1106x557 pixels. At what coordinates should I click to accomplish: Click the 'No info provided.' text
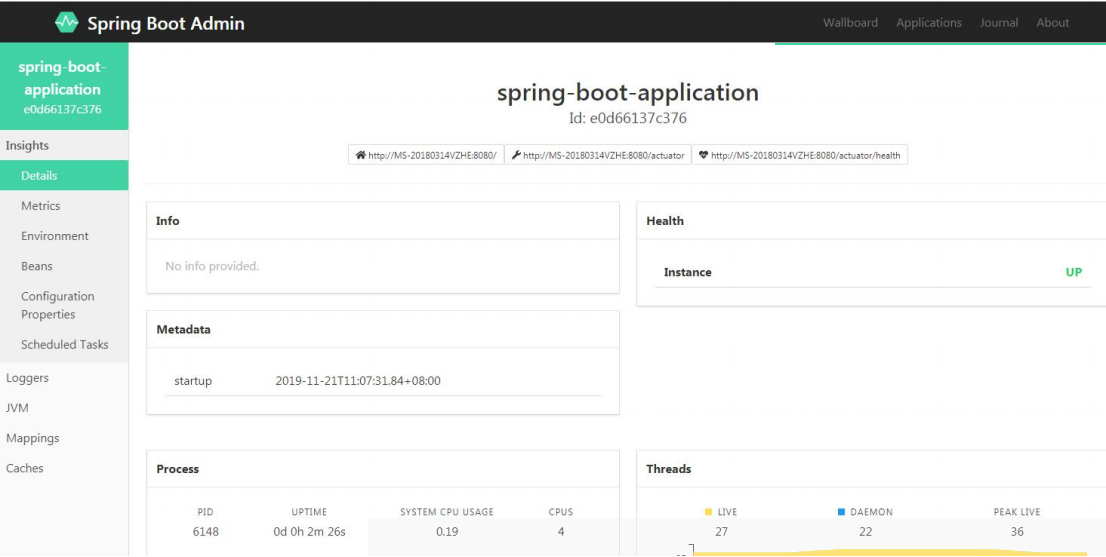pos(212,267)
